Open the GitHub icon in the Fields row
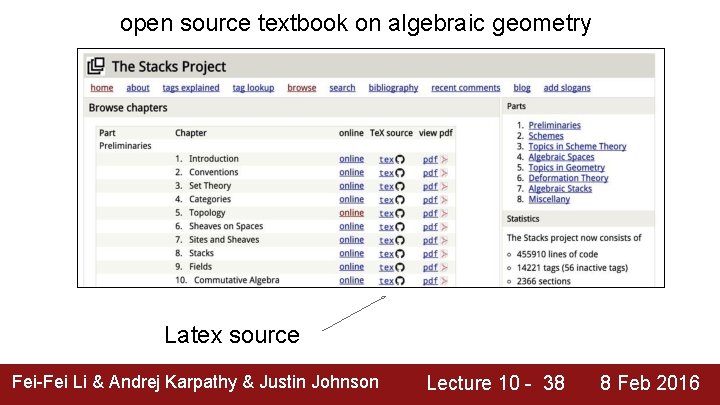 click(400, 267)
